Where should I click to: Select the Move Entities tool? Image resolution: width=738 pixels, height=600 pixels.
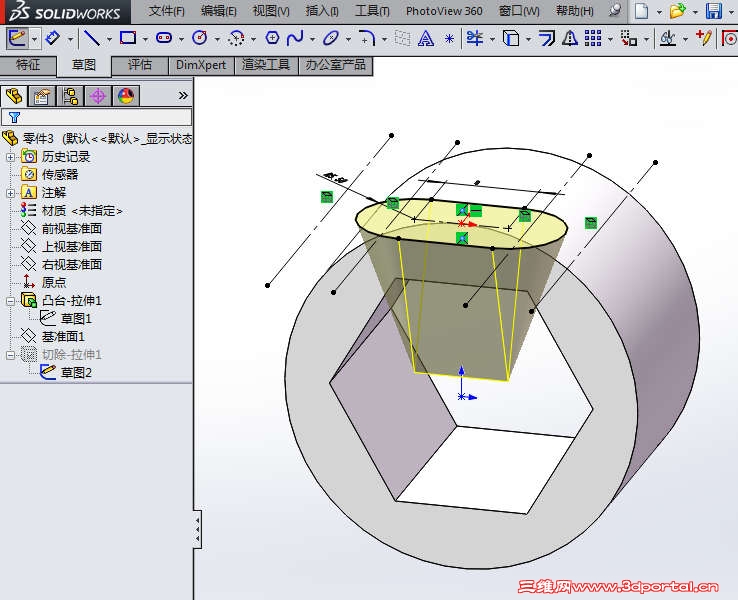(629, 38)
